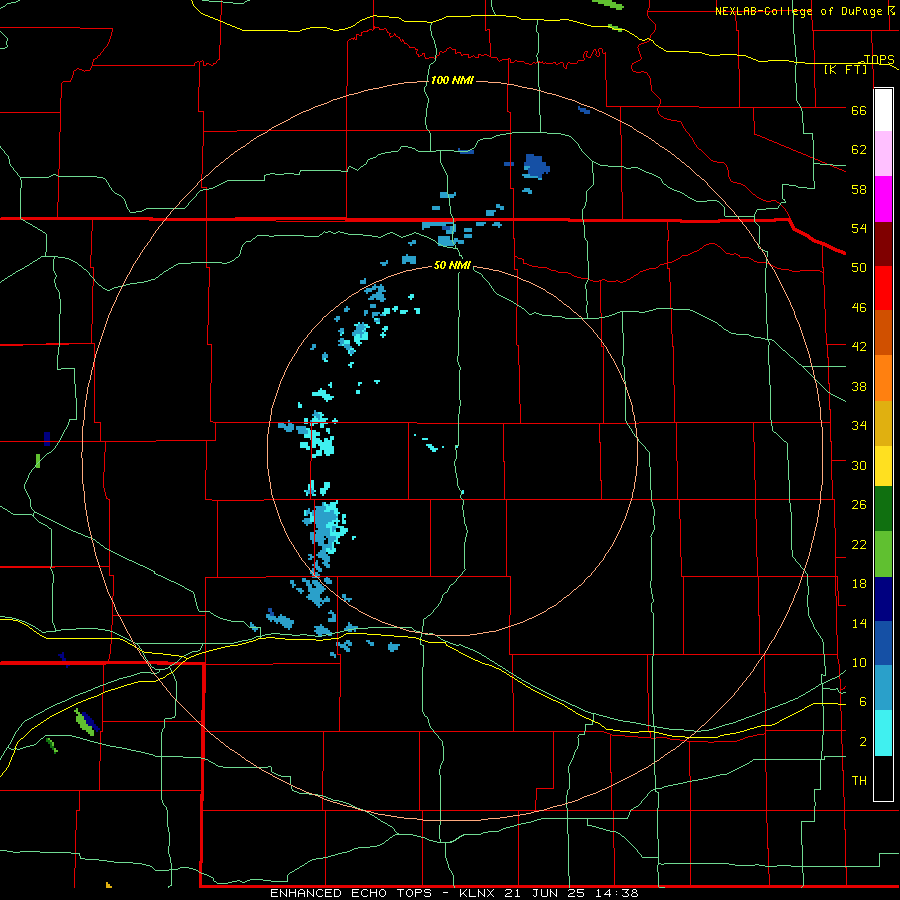Screen dimensions: 900x900
Task: Click the 18 value on the legend
Action: tap(859, 584)
